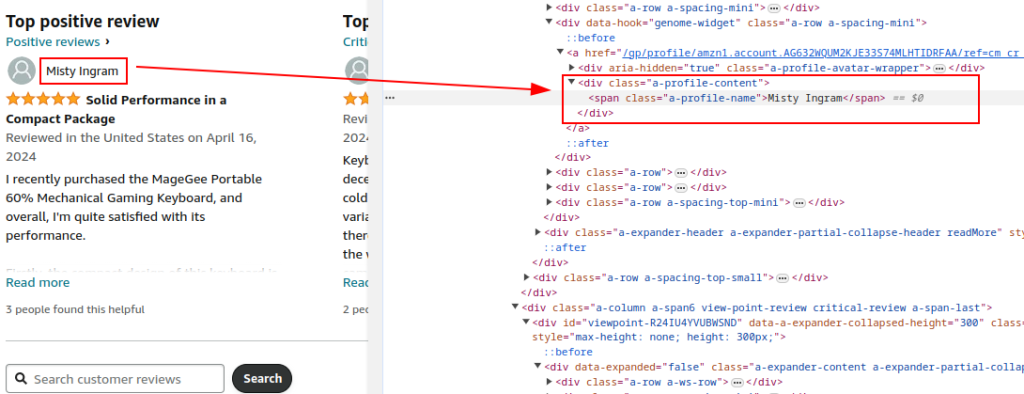The image size is (1024, 394).
Task: Click ellipsis badge in a-profile-avatar-wrapper div
Action: (x=938, y=68)
